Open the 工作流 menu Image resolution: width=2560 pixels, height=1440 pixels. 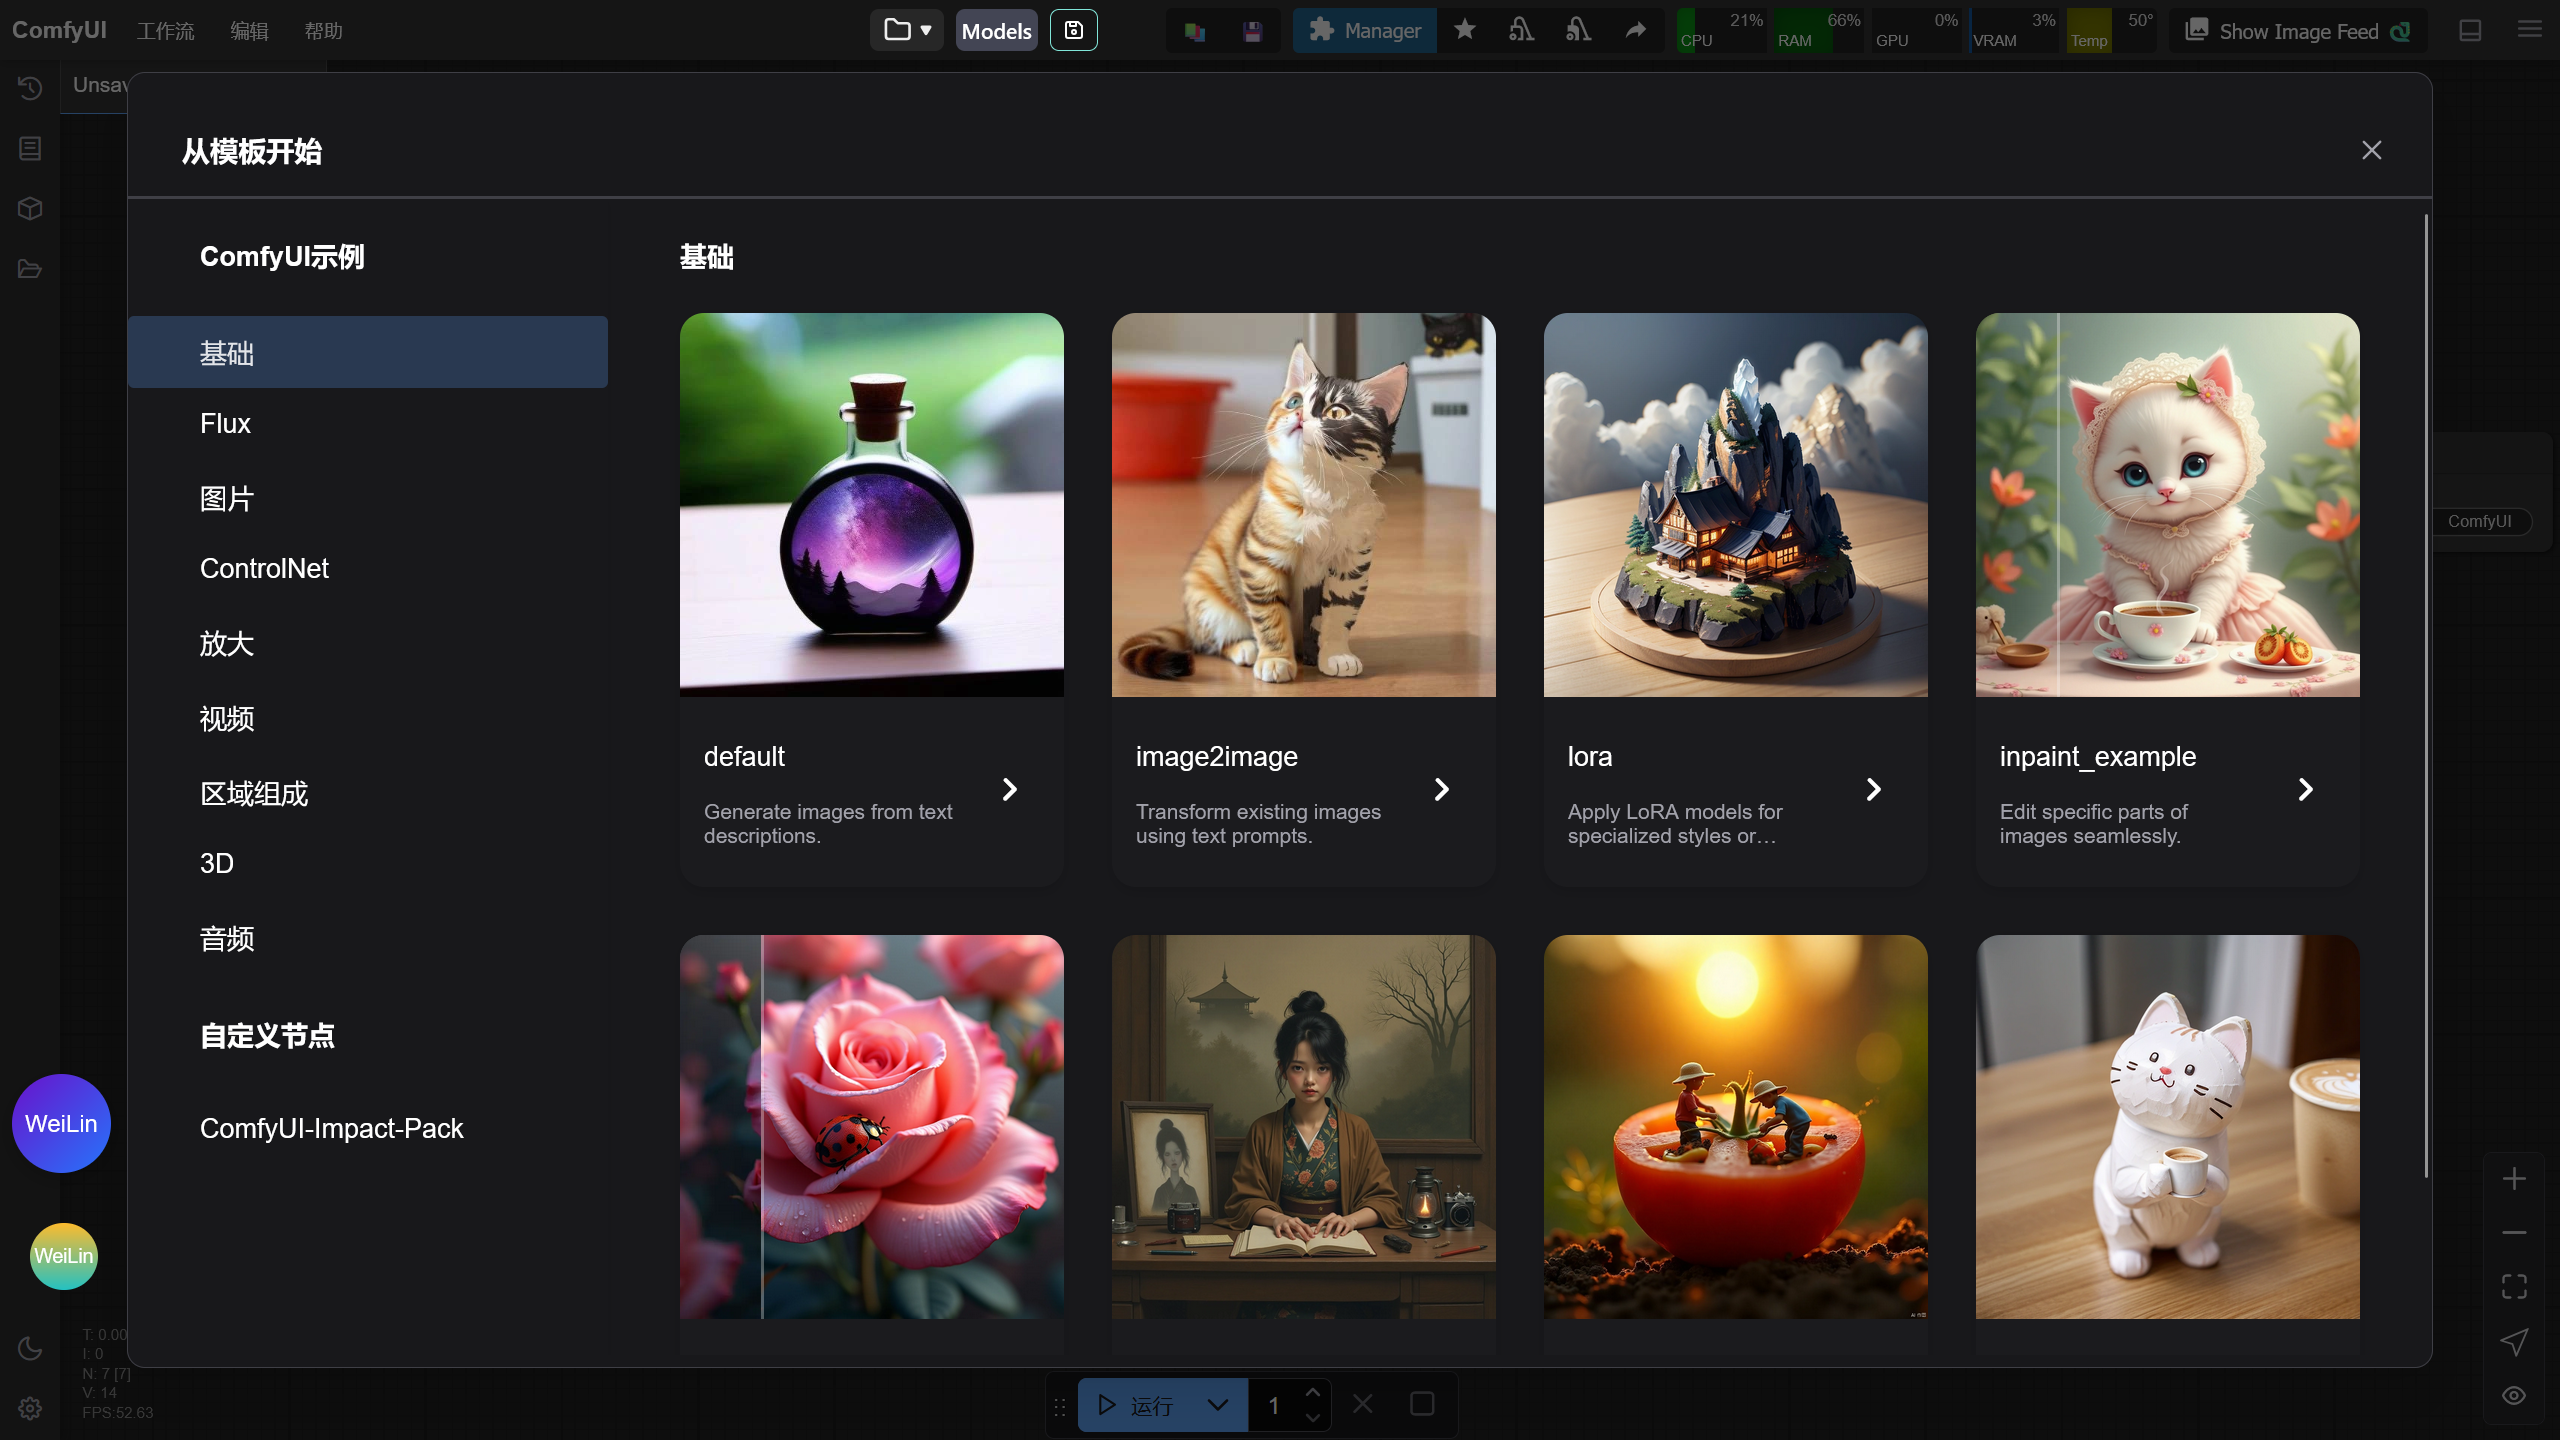(165, 30)
